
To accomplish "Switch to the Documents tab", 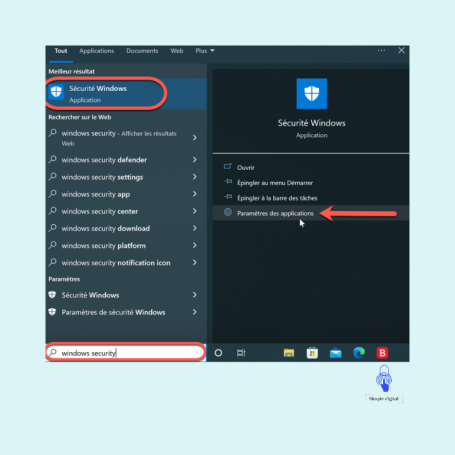I will point(142,51).
